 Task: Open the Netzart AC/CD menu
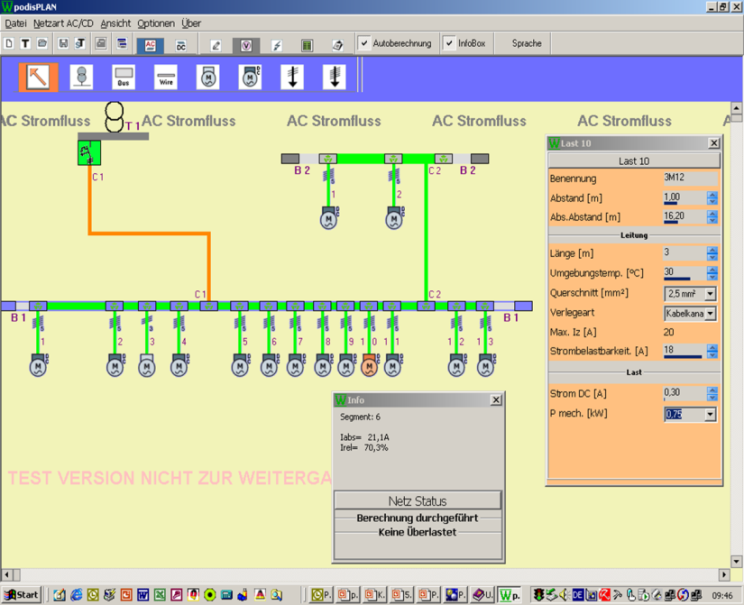[x=63, y=23]
